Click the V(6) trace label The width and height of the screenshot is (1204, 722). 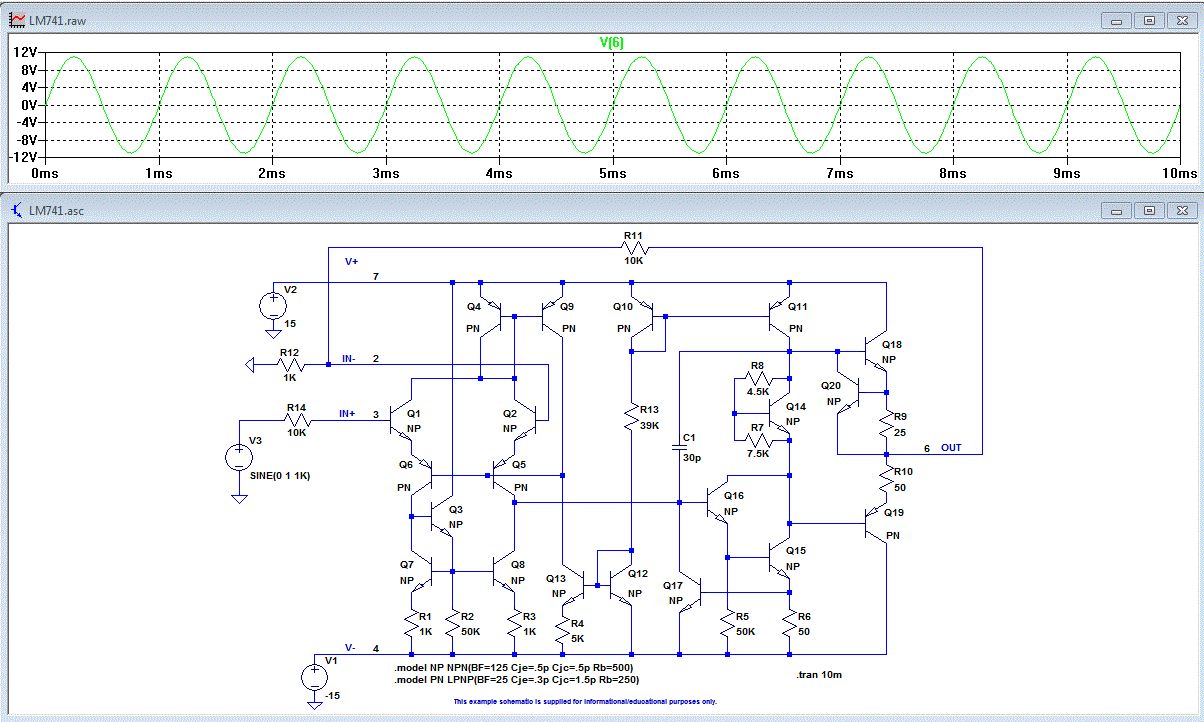click(611, 42)
